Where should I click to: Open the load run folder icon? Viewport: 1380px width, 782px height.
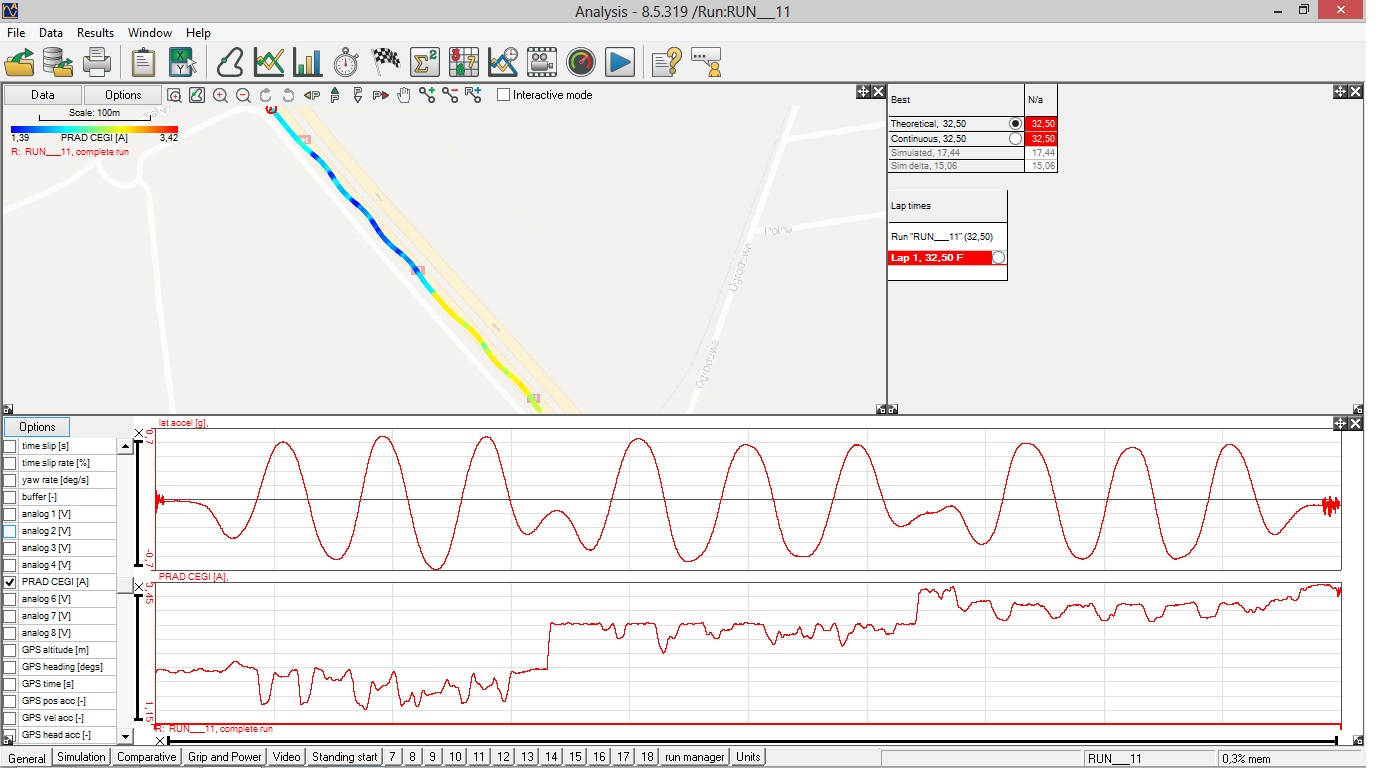tap(19, 62)
